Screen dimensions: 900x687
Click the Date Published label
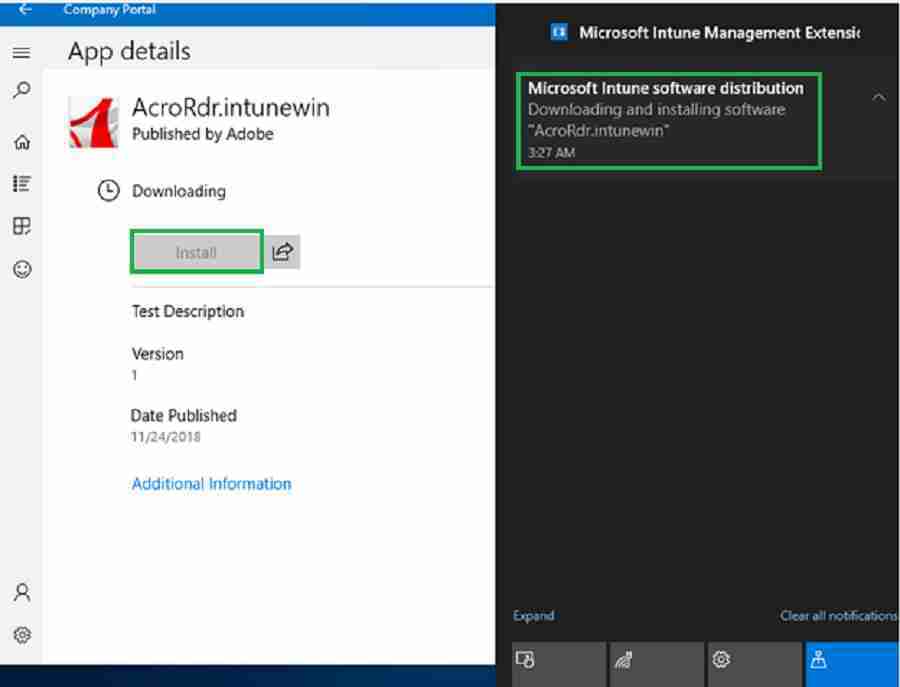(184, 415)
